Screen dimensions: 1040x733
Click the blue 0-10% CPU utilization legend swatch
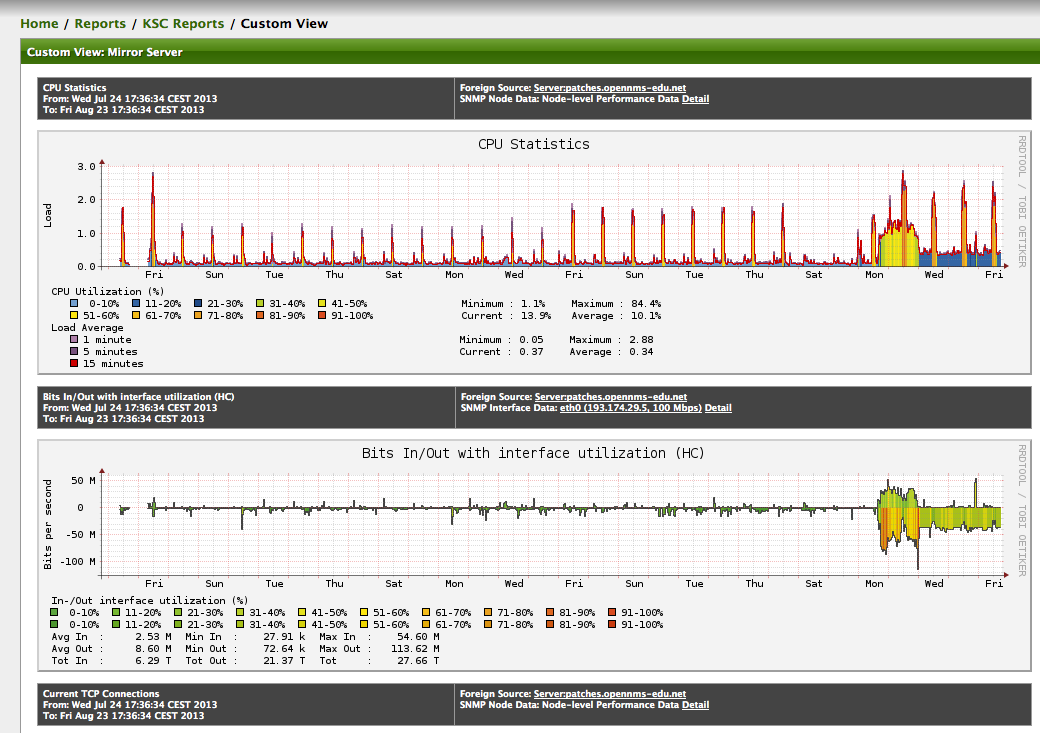click(x=72, y=304)
